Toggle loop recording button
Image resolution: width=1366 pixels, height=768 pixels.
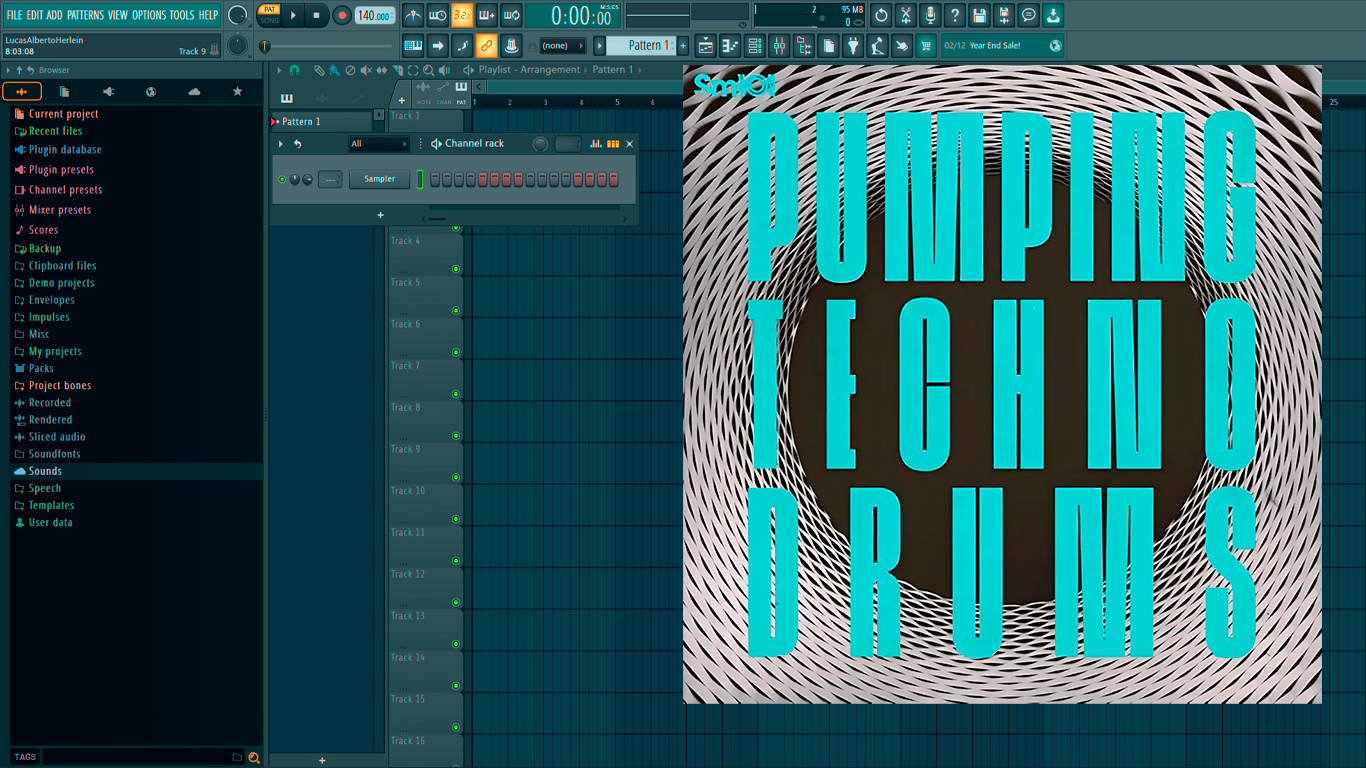pyautogui.click(x=511, y=15)
